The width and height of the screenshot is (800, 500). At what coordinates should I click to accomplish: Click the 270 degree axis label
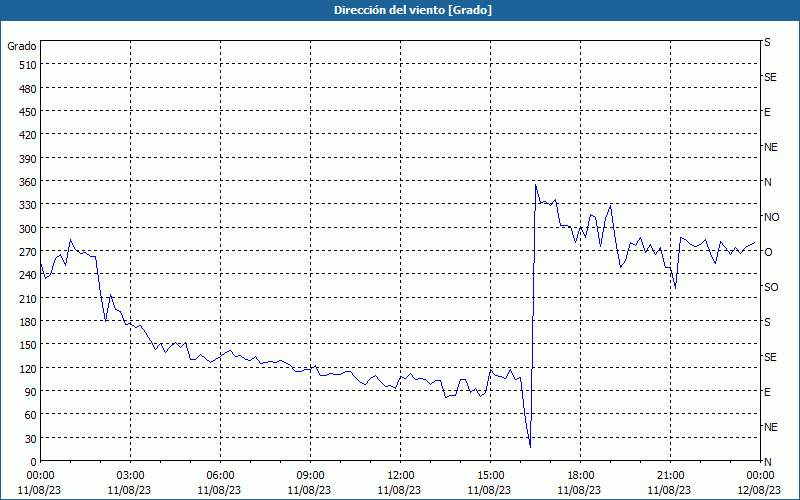(x=28, y=252)
